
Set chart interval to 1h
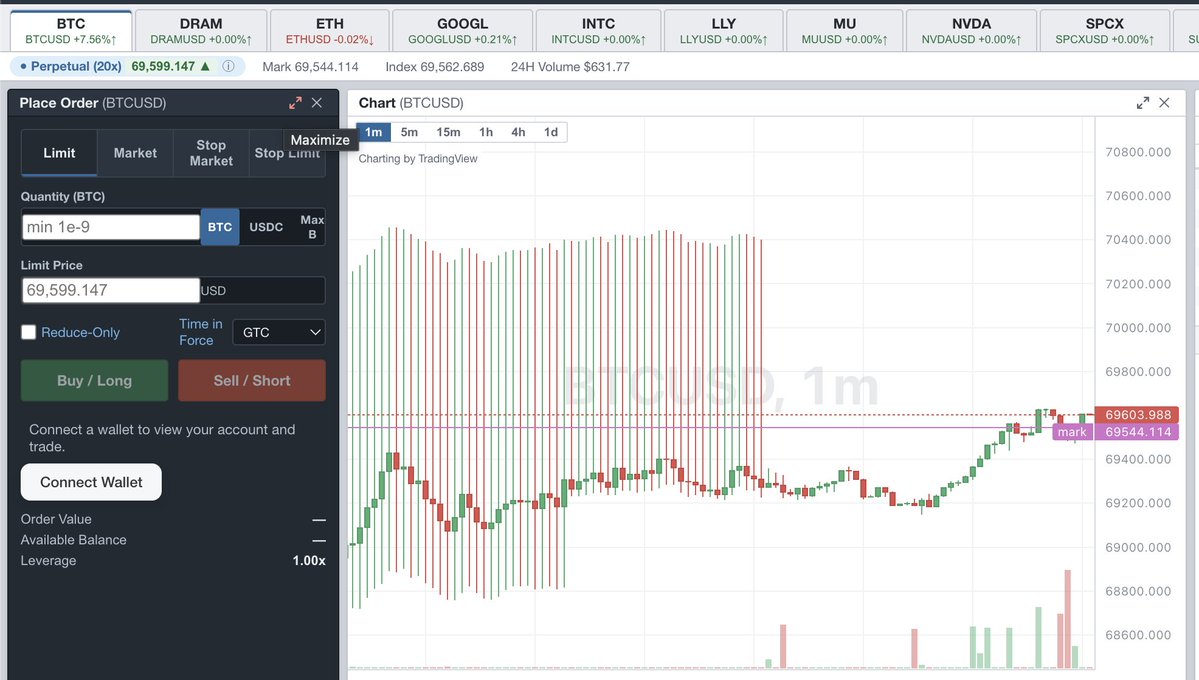click(486, 132)
